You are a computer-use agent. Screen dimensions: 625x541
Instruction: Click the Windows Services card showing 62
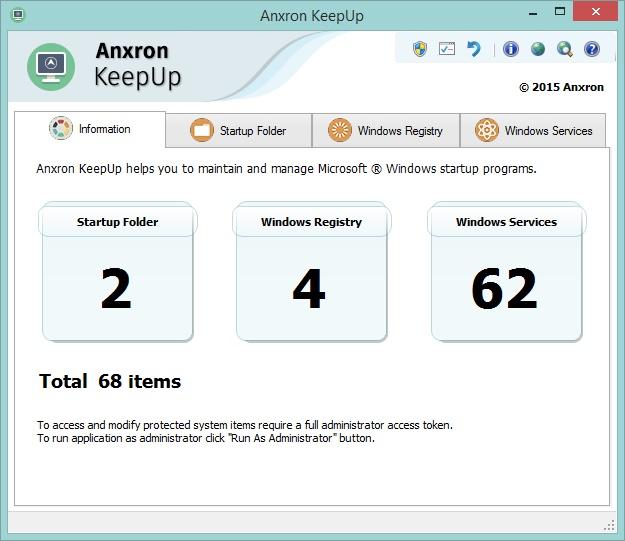(507, 271)
